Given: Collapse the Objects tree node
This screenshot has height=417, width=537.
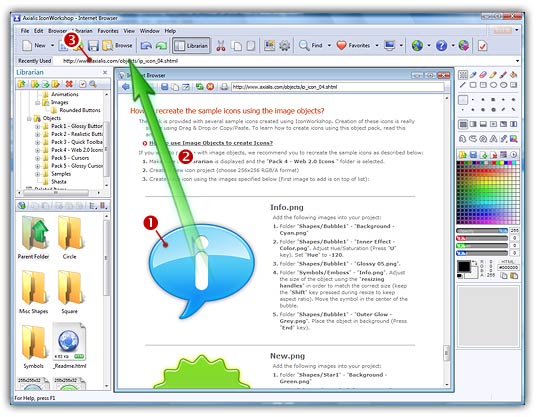Looking at the screenshot, I should pos(29,118).
